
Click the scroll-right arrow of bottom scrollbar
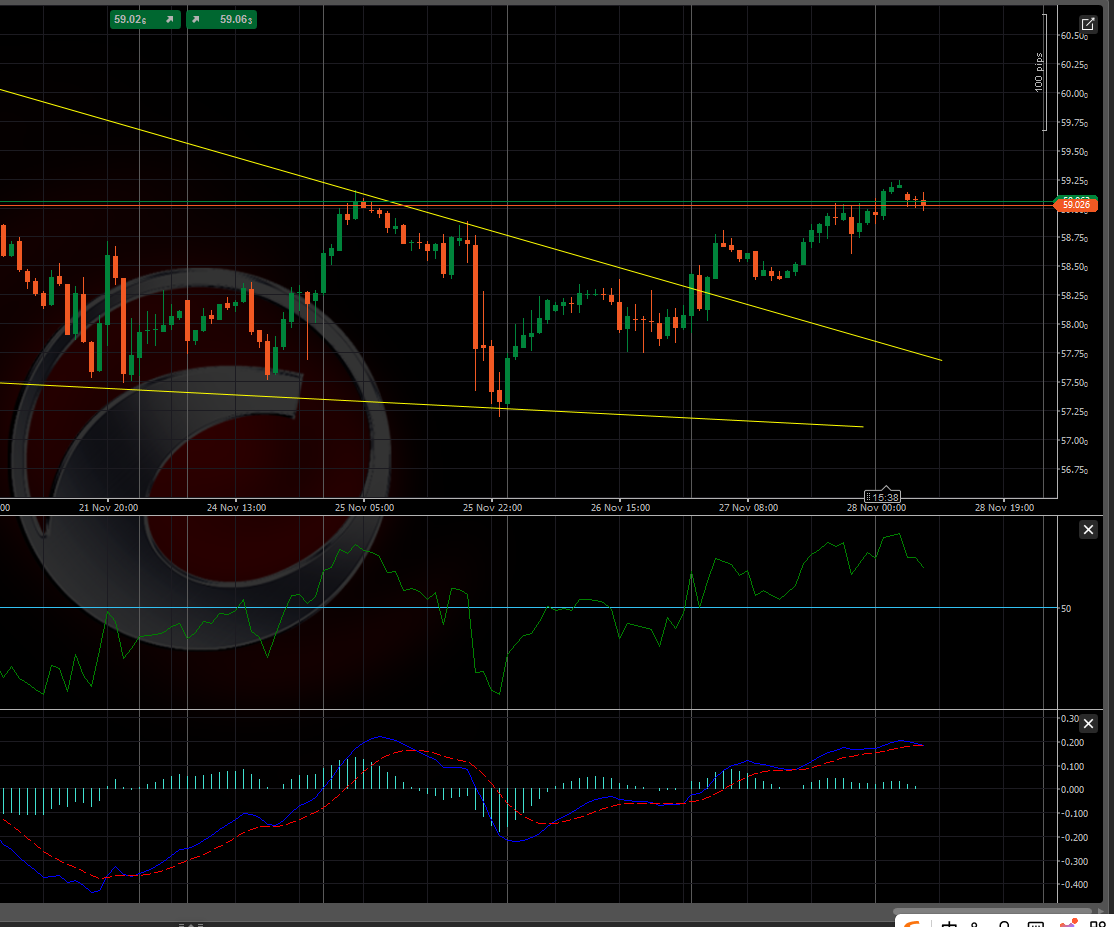[x=1102, y=911]
